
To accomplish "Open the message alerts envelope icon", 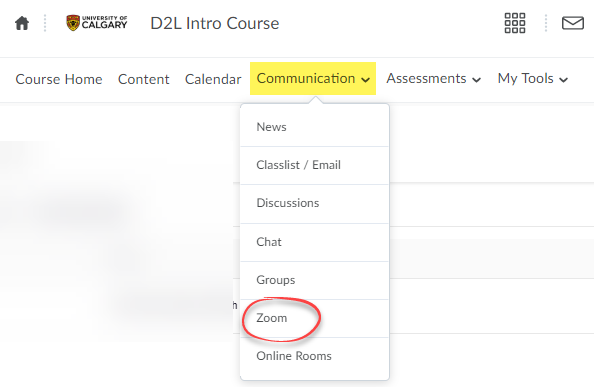I will [x=572, y=23].
